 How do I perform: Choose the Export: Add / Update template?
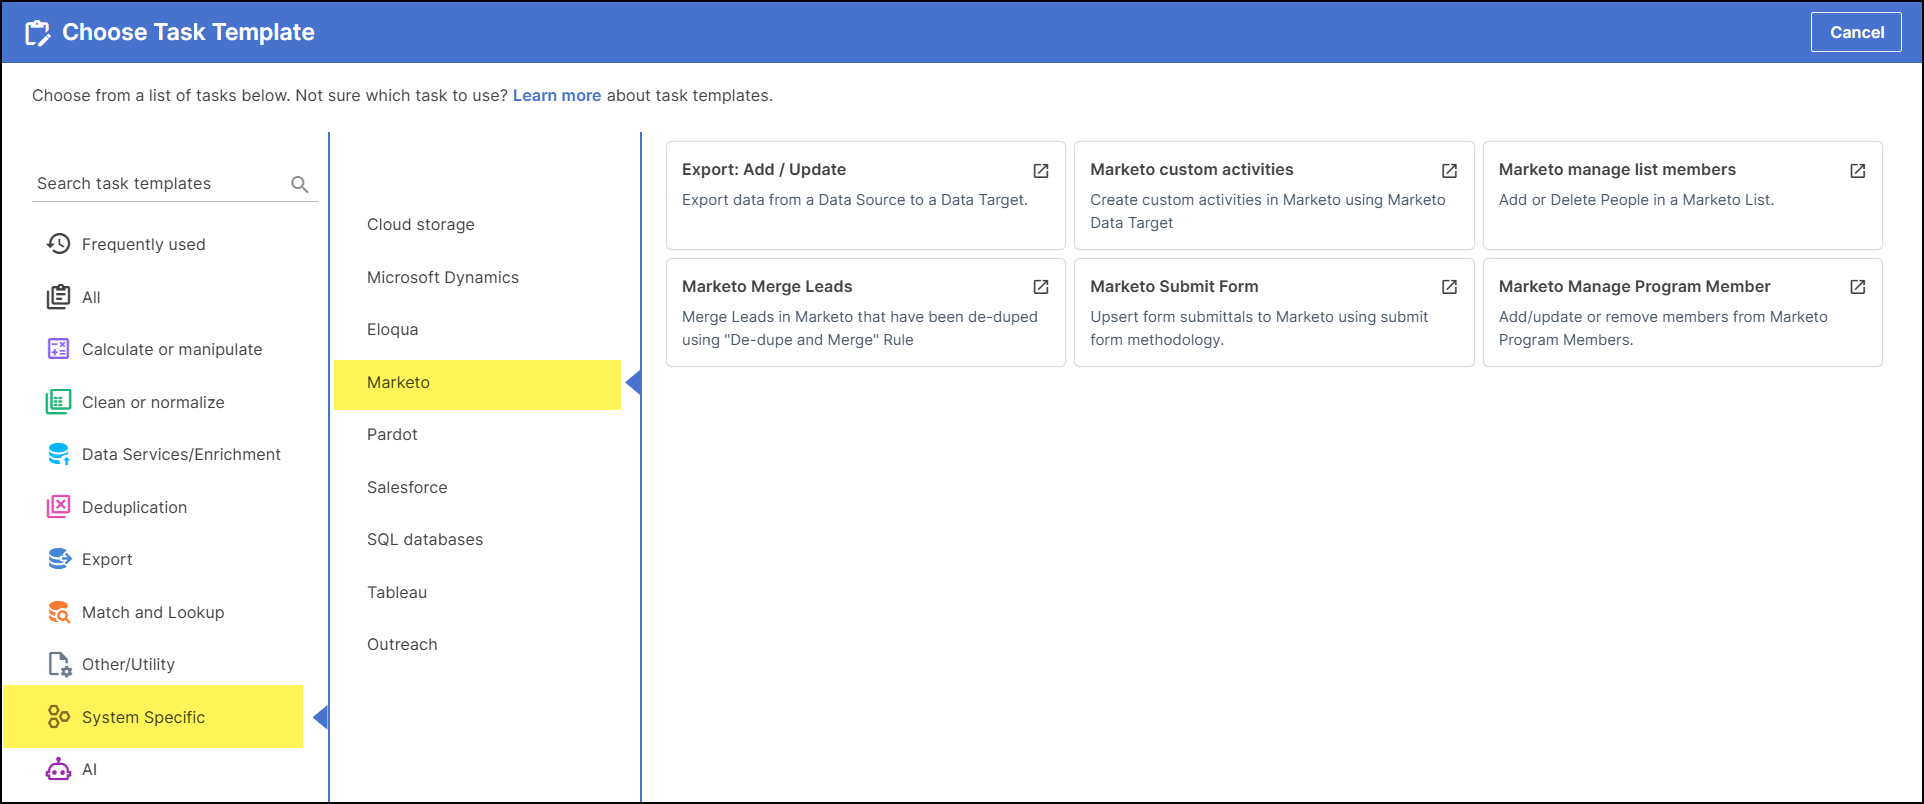click(x=866, y=195)
